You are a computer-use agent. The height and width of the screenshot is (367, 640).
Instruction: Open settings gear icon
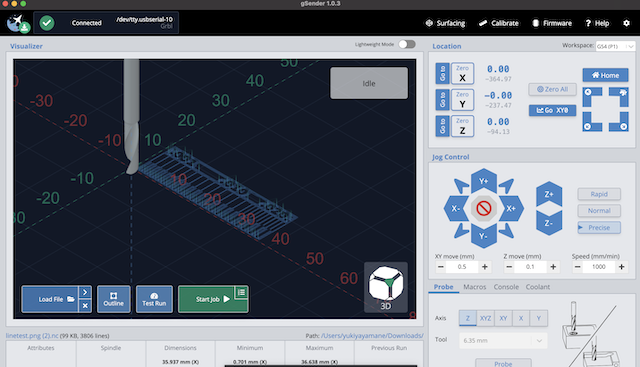pyautogui.click(x=627, y=23)
